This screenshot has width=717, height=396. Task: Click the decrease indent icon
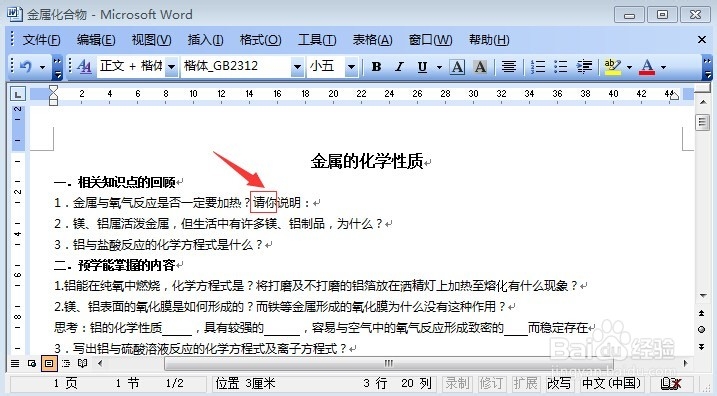(x=584, y=67)
